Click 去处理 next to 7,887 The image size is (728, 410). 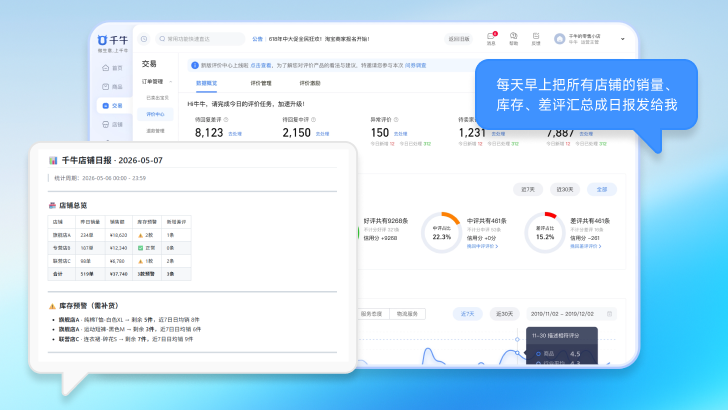click(x=586, y=134)
